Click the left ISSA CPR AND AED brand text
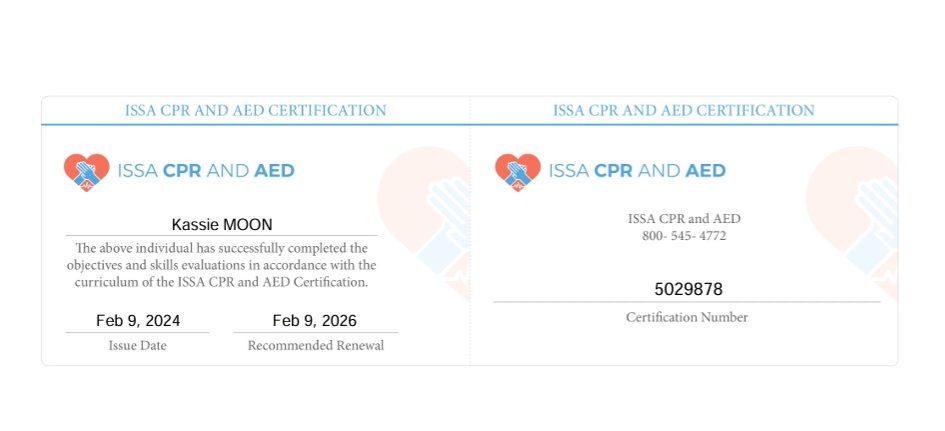The image size is (945, 431). (x=206, y=171)
